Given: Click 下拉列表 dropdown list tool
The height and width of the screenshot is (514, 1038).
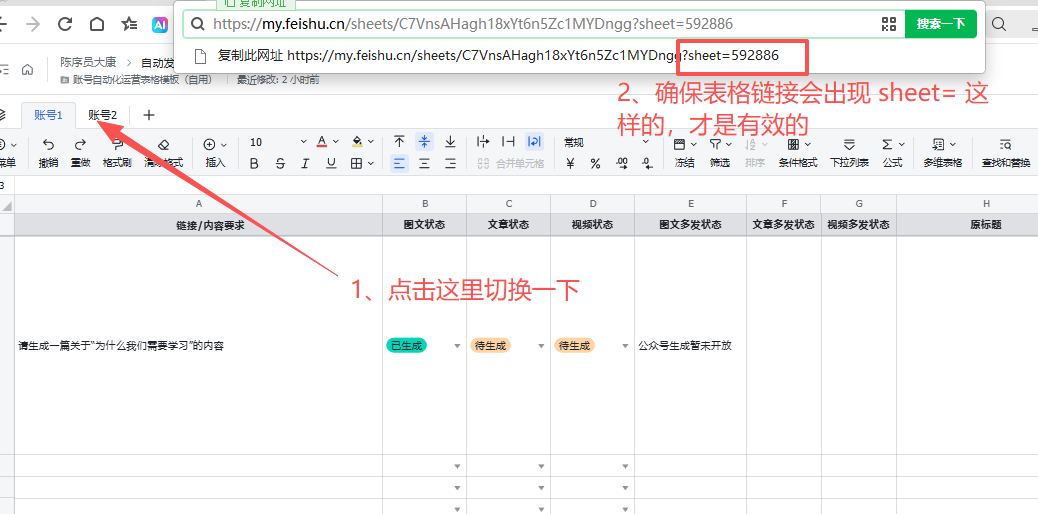Looking at the screenshot, I should 849,152.
